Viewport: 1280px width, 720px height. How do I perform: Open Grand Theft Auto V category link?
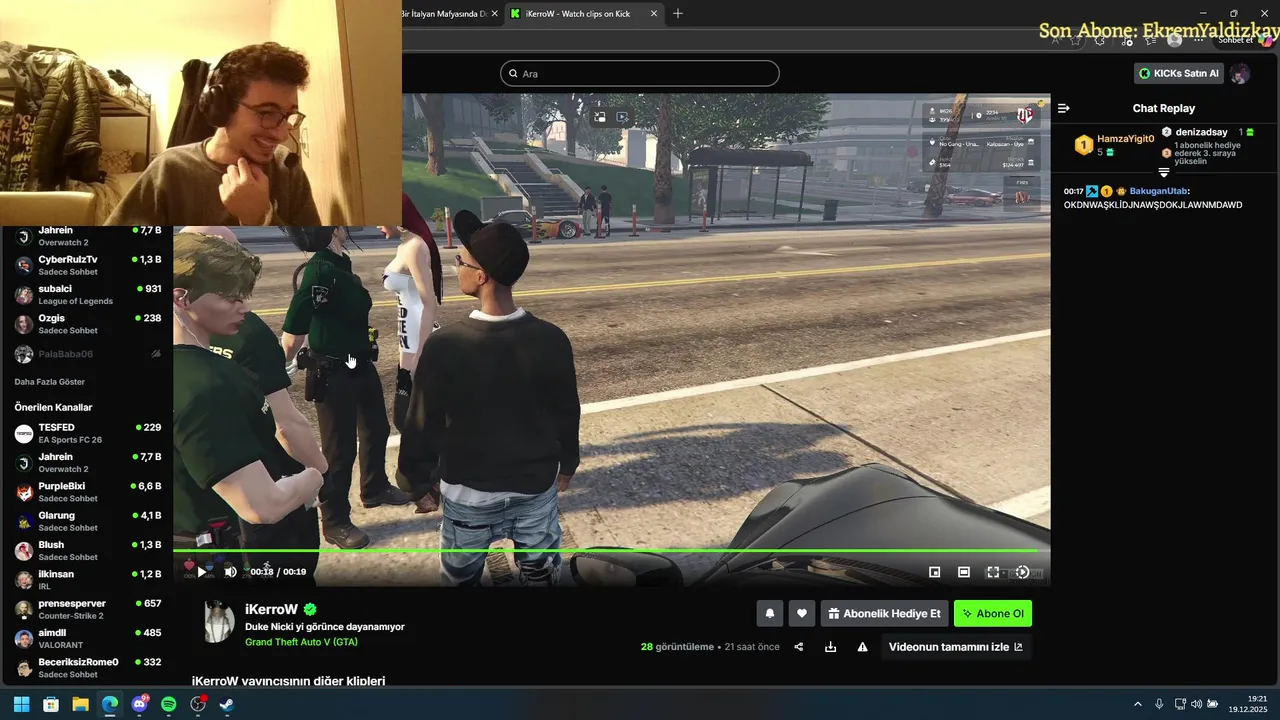(x=301, y=642)
